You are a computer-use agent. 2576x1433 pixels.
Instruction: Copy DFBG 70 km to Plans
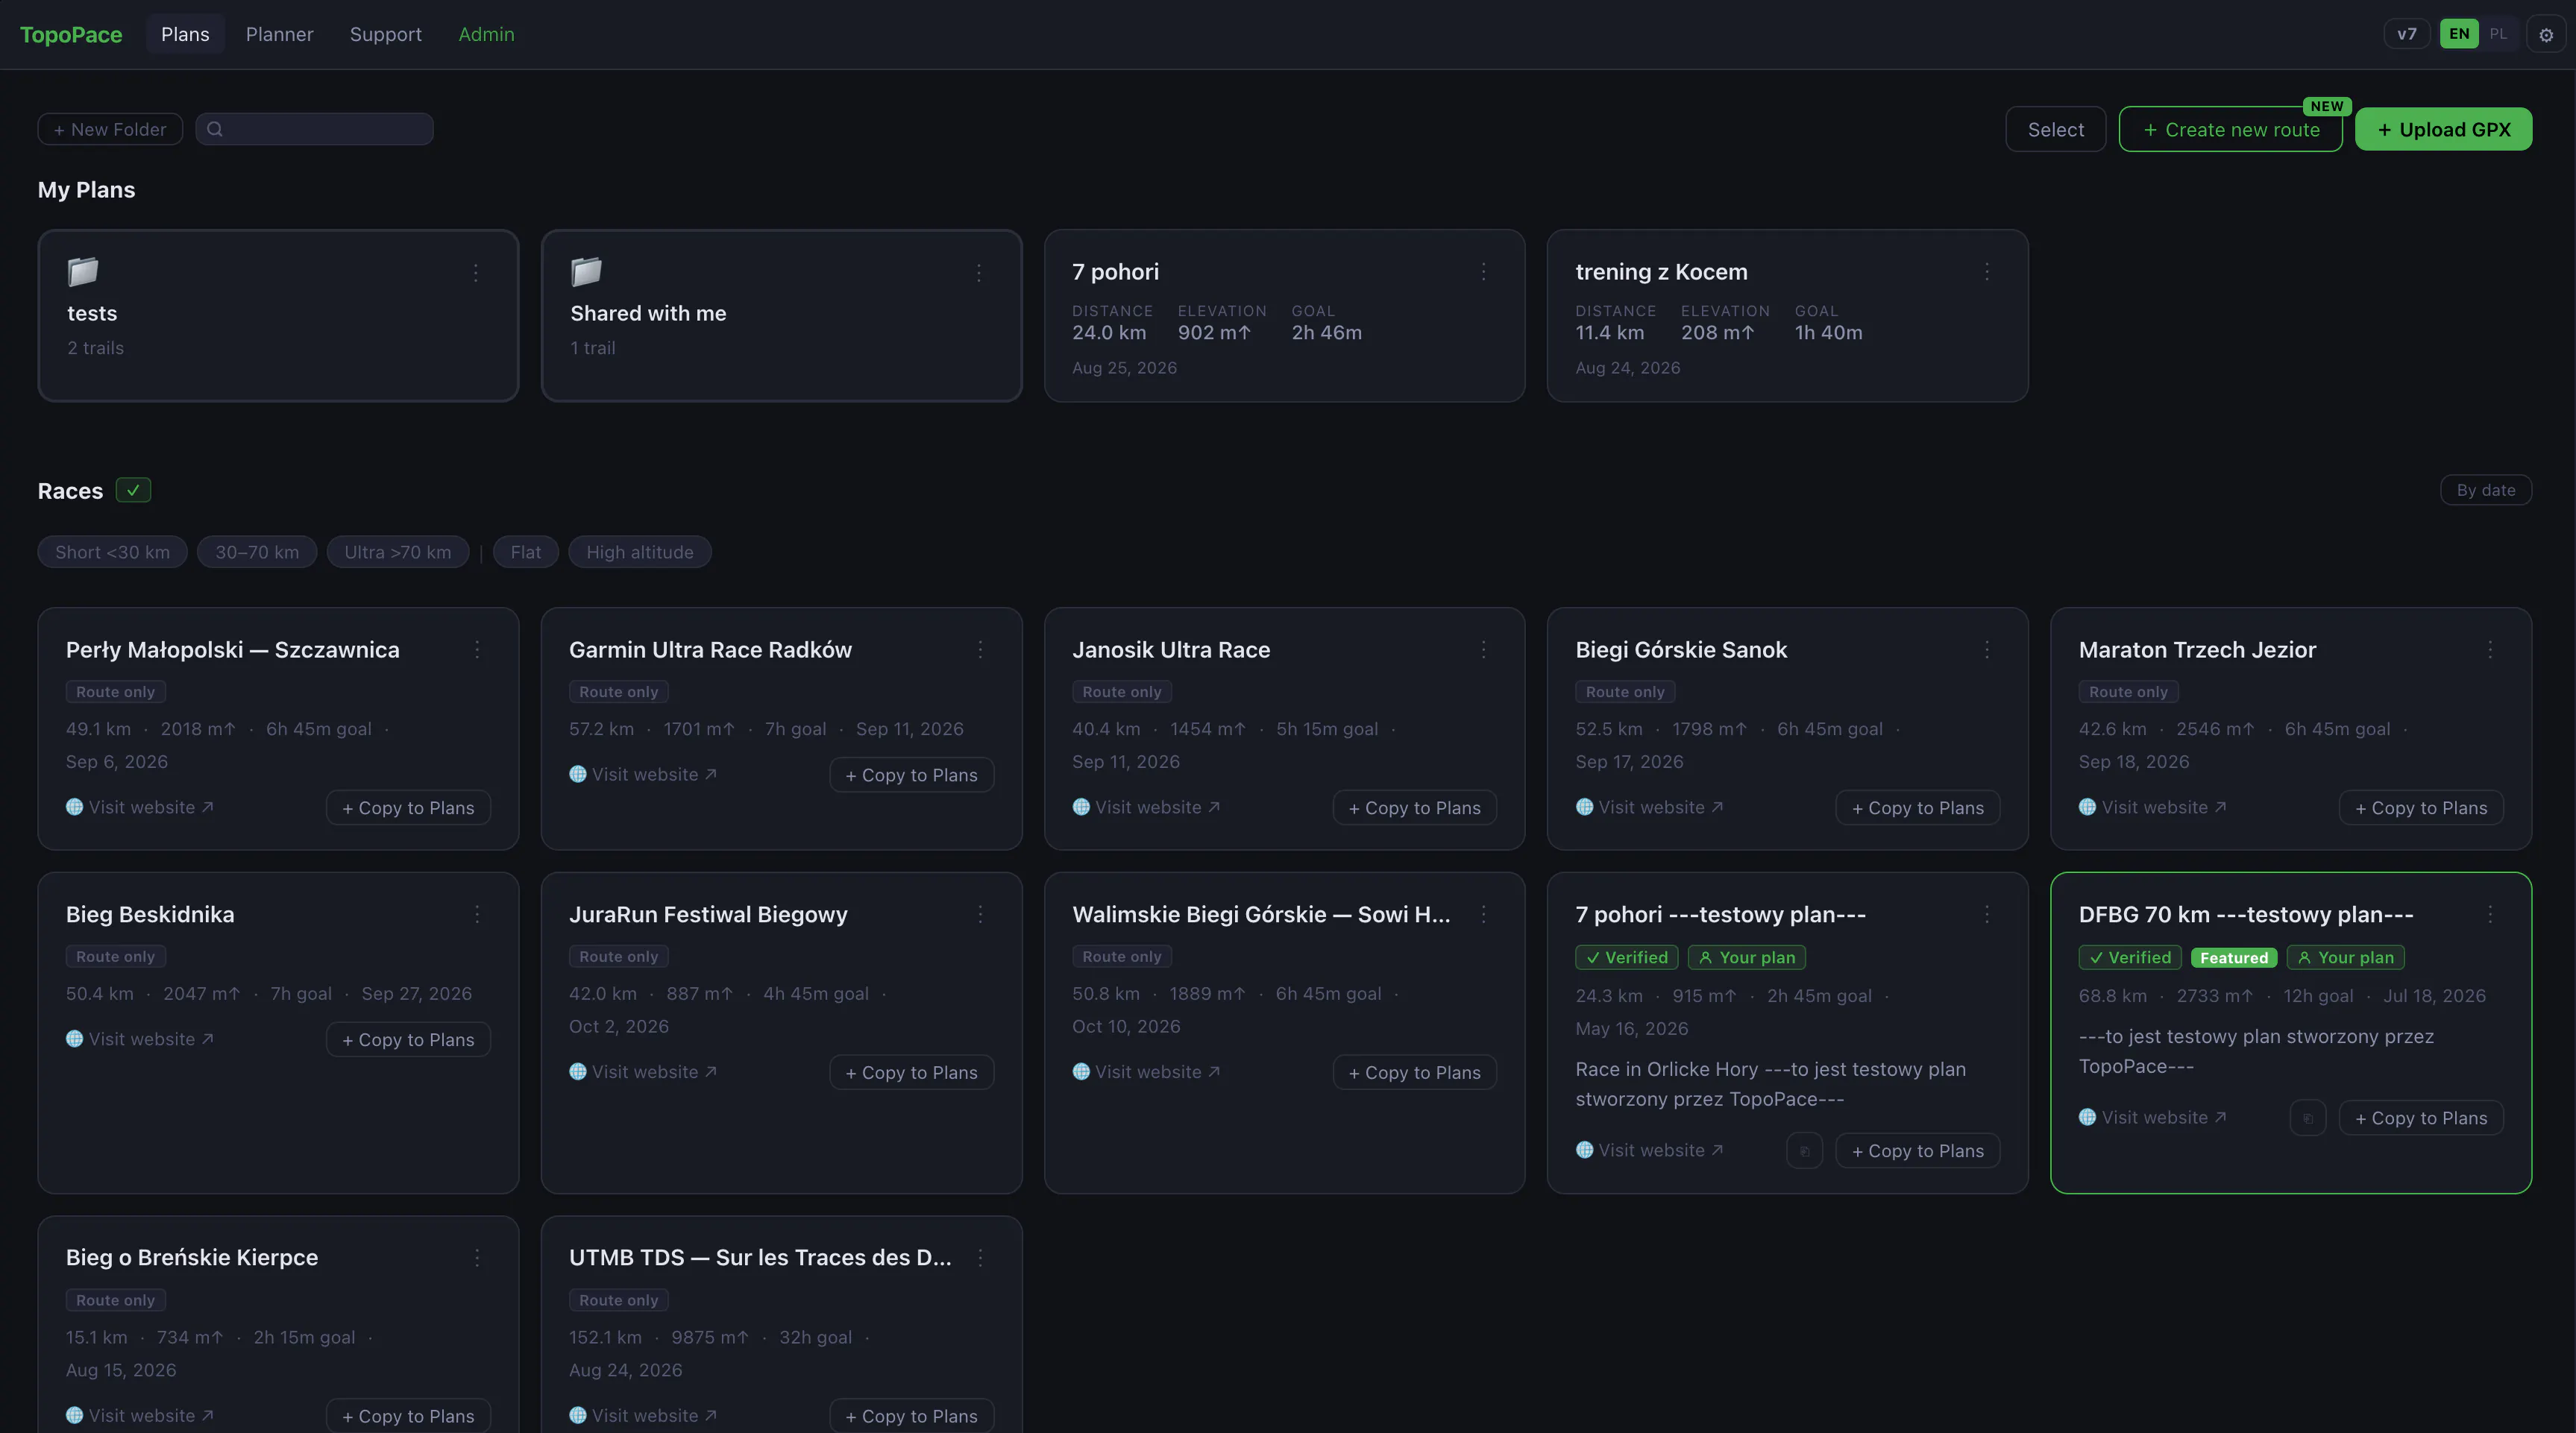pyautogui.click(x=2421, y=1118)
